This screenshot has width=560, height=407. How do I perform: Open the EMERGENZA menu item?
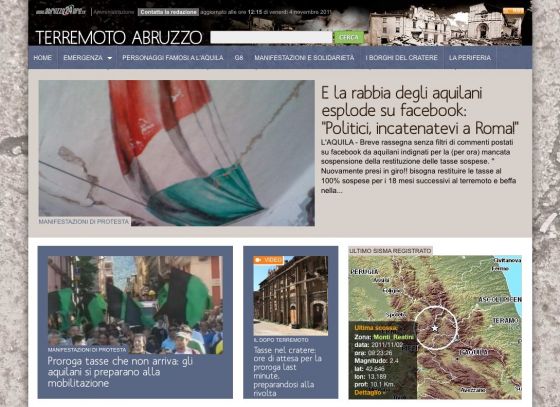pyautogui.click(x=83, y=57)
